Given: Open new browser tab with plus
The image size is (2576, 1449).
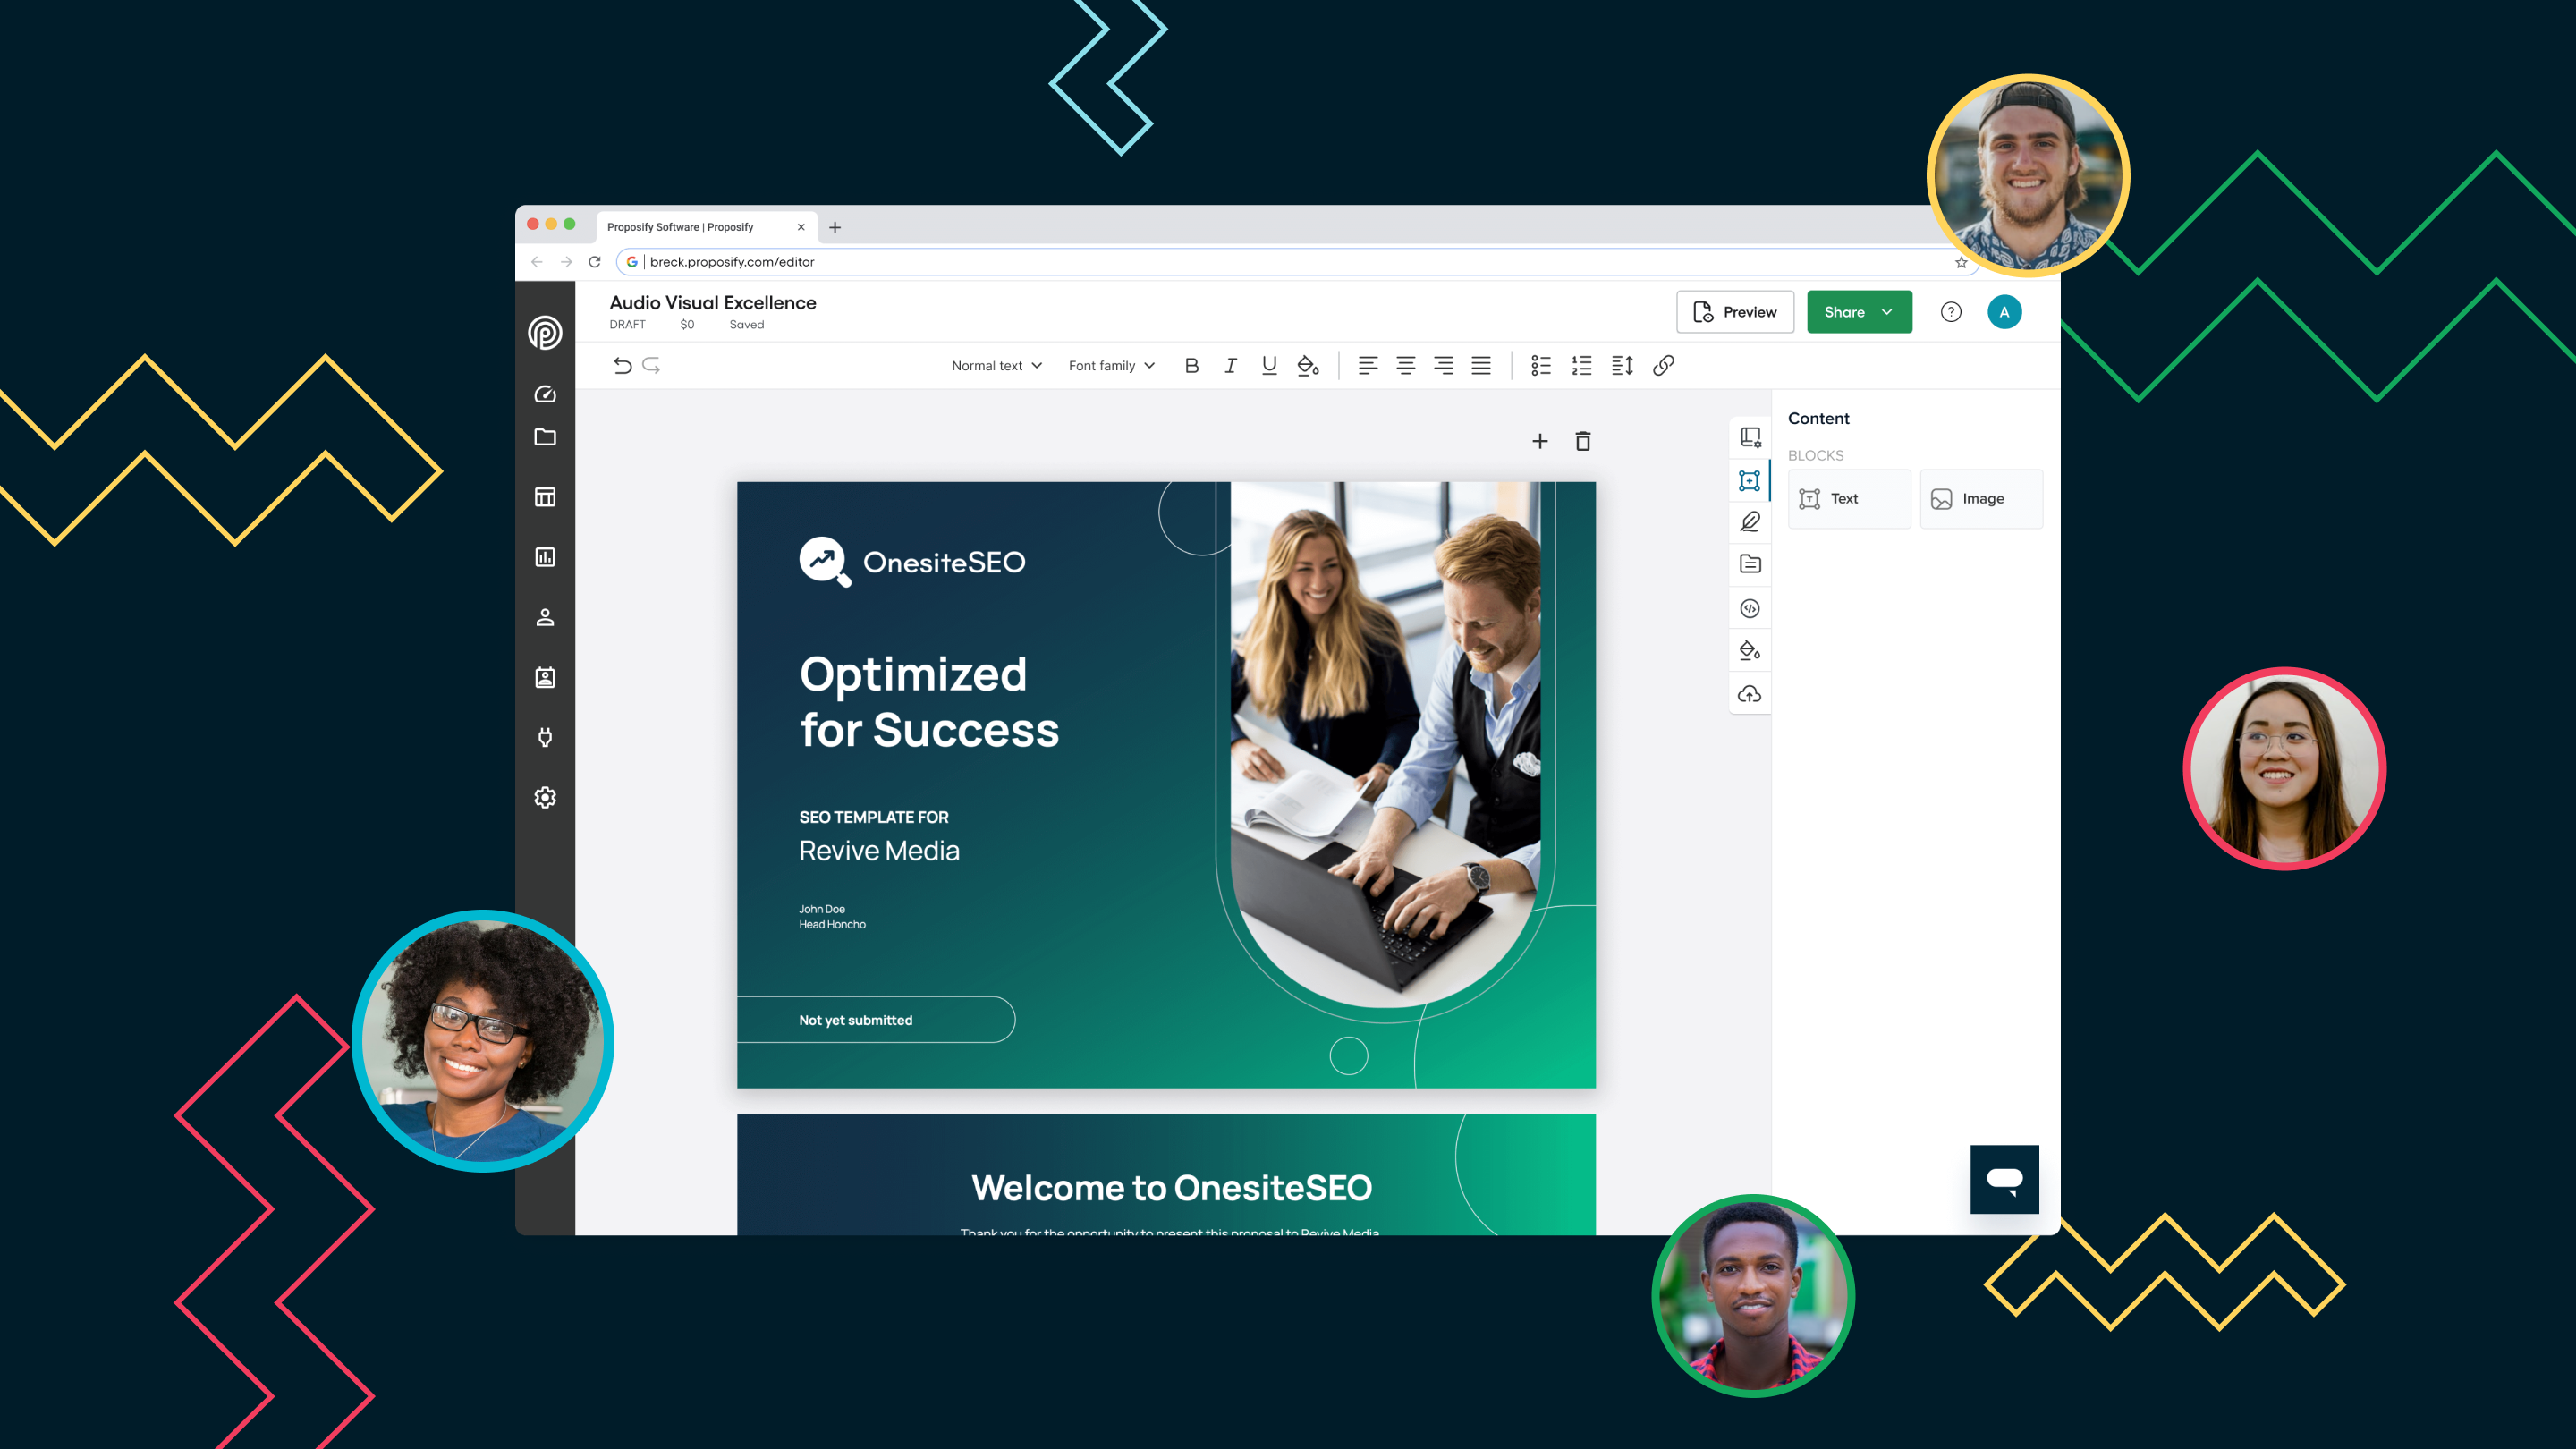Looking at the screenshot, I should click(835, 227).
